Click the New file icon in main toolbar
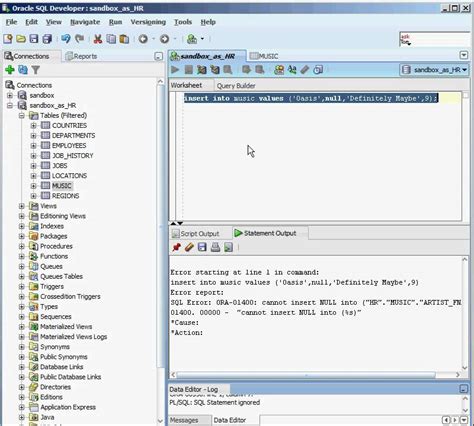The width and height of the screenshot is (474, 426). 8,39
